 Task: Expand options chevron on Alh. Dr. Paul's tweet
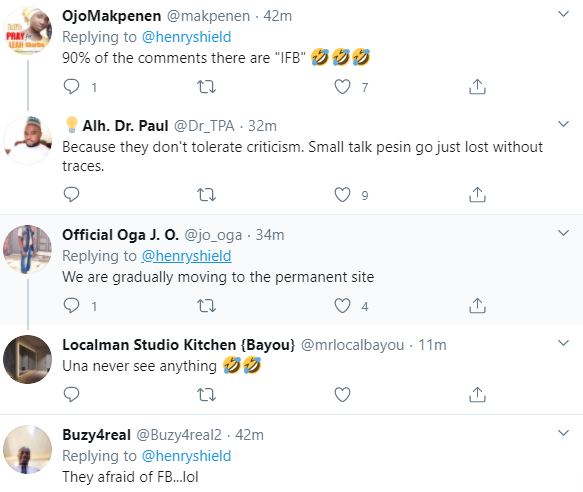(564, 124)
